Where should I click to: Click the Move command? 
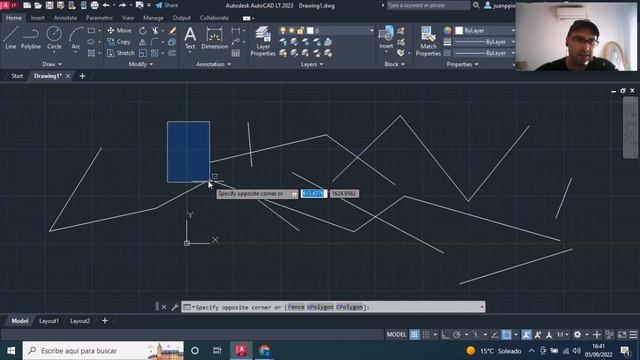coord(119,31)
